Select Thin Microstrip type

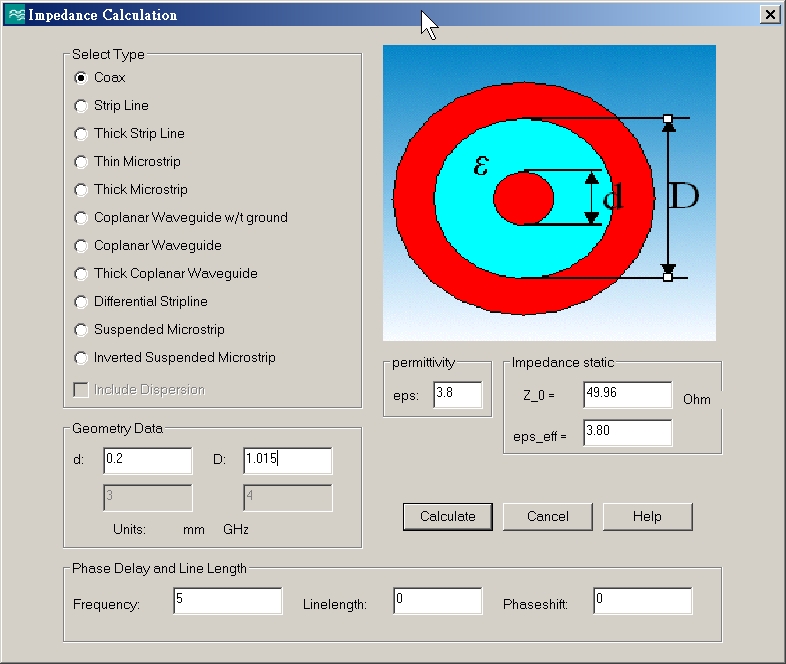[x=82, y=162]
